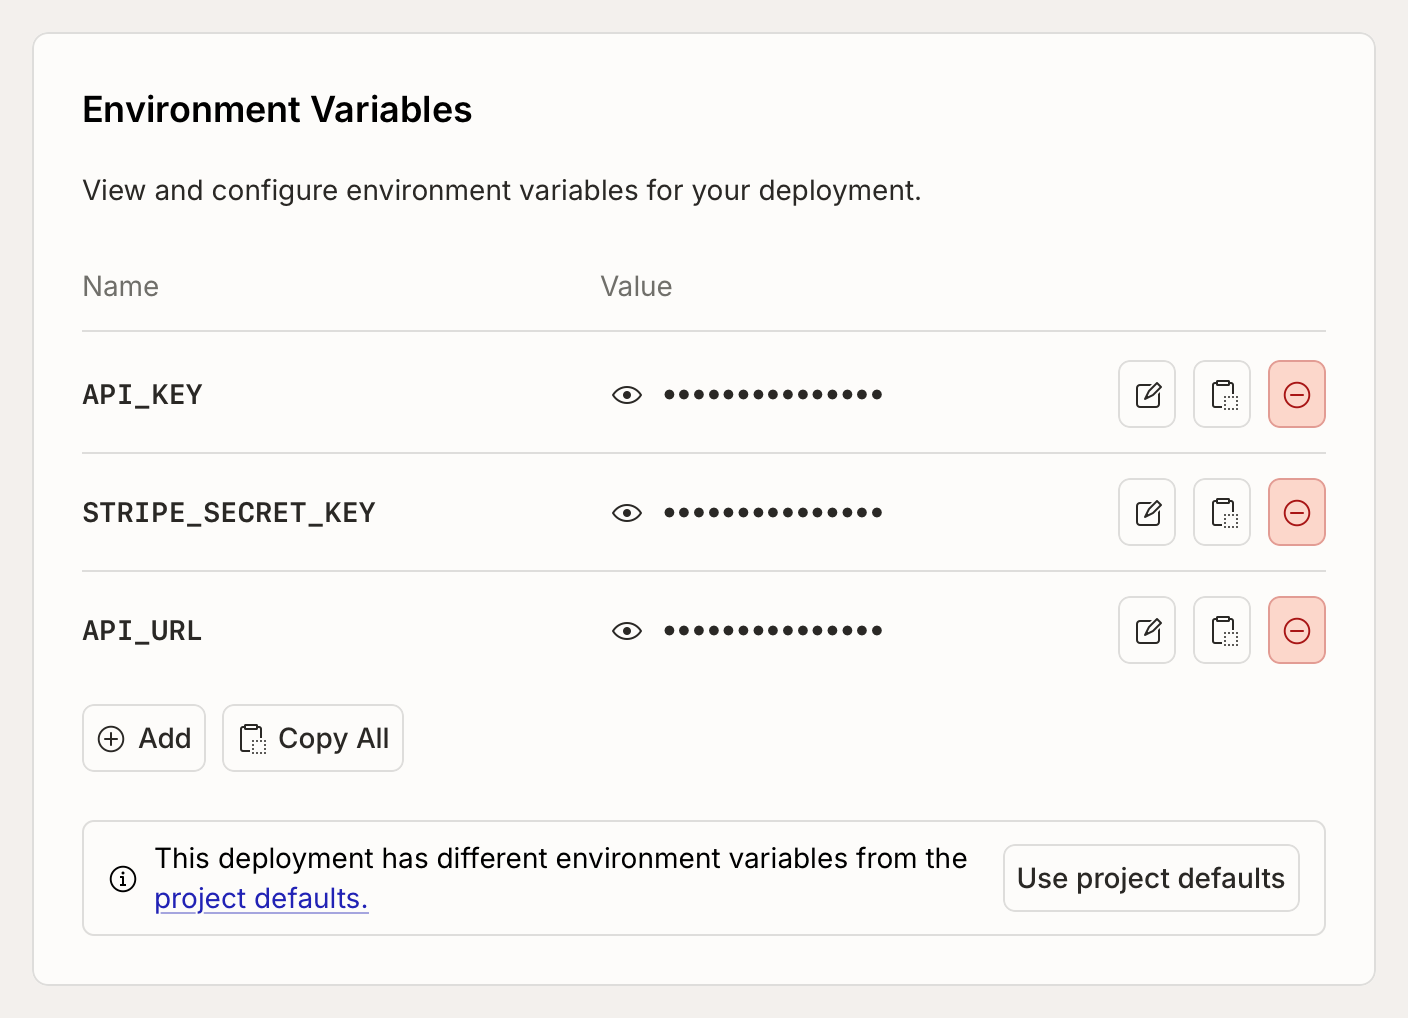The height and width of the screenshot is (1018, 1408).
Task: Copy the STRIPE_SECRET_KEY value
Action: [1222, 512]
